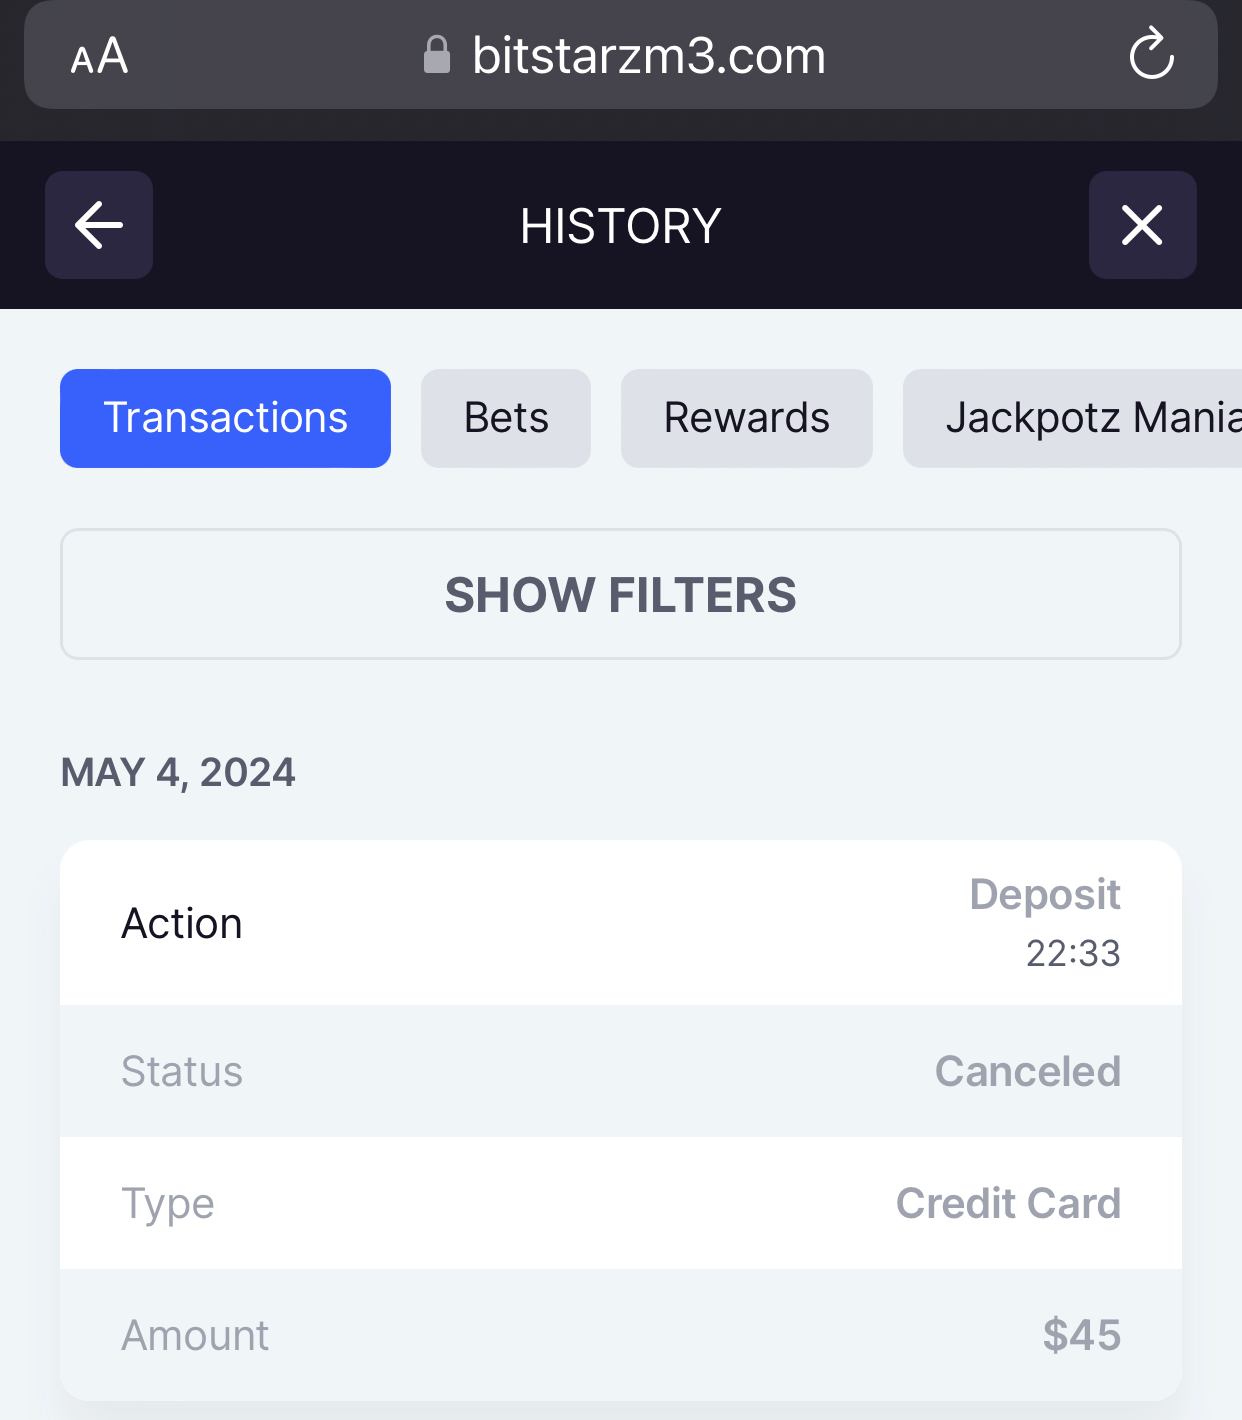1242x1420 pixels.
Task: Open the Rewards tab
Action: pos(746,418)
